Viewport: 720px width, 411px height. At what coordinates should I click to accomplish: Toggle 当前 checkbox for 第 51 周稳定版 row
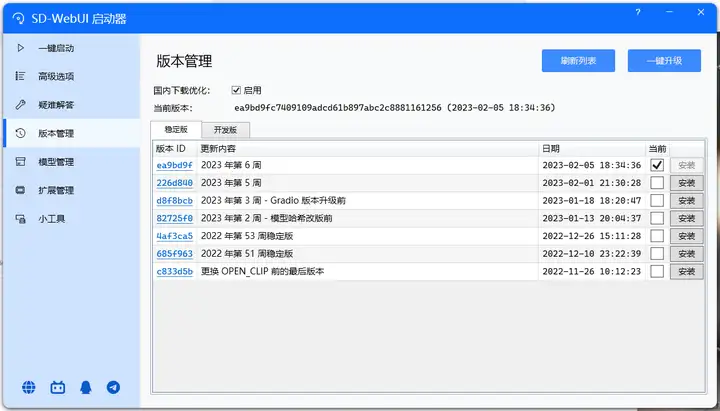pos(657,253)
